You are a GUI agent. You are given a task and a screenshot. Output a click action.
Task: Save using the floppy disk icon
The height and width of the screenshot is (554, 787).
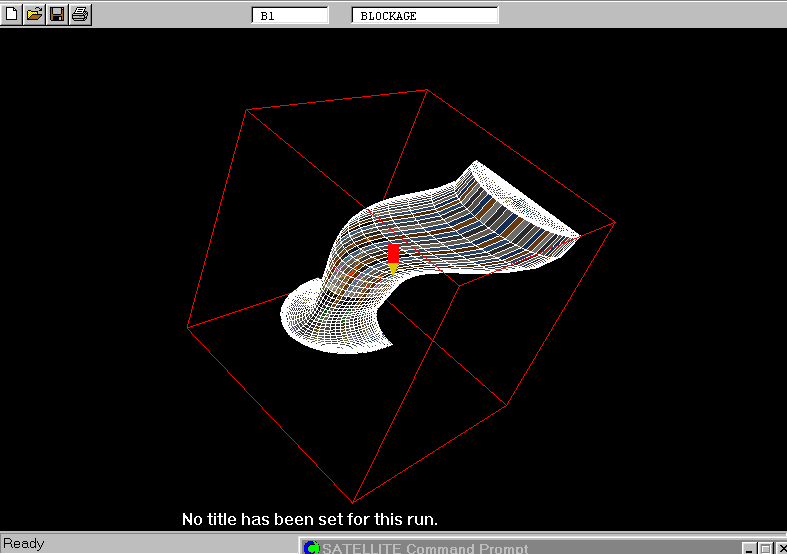57,14
